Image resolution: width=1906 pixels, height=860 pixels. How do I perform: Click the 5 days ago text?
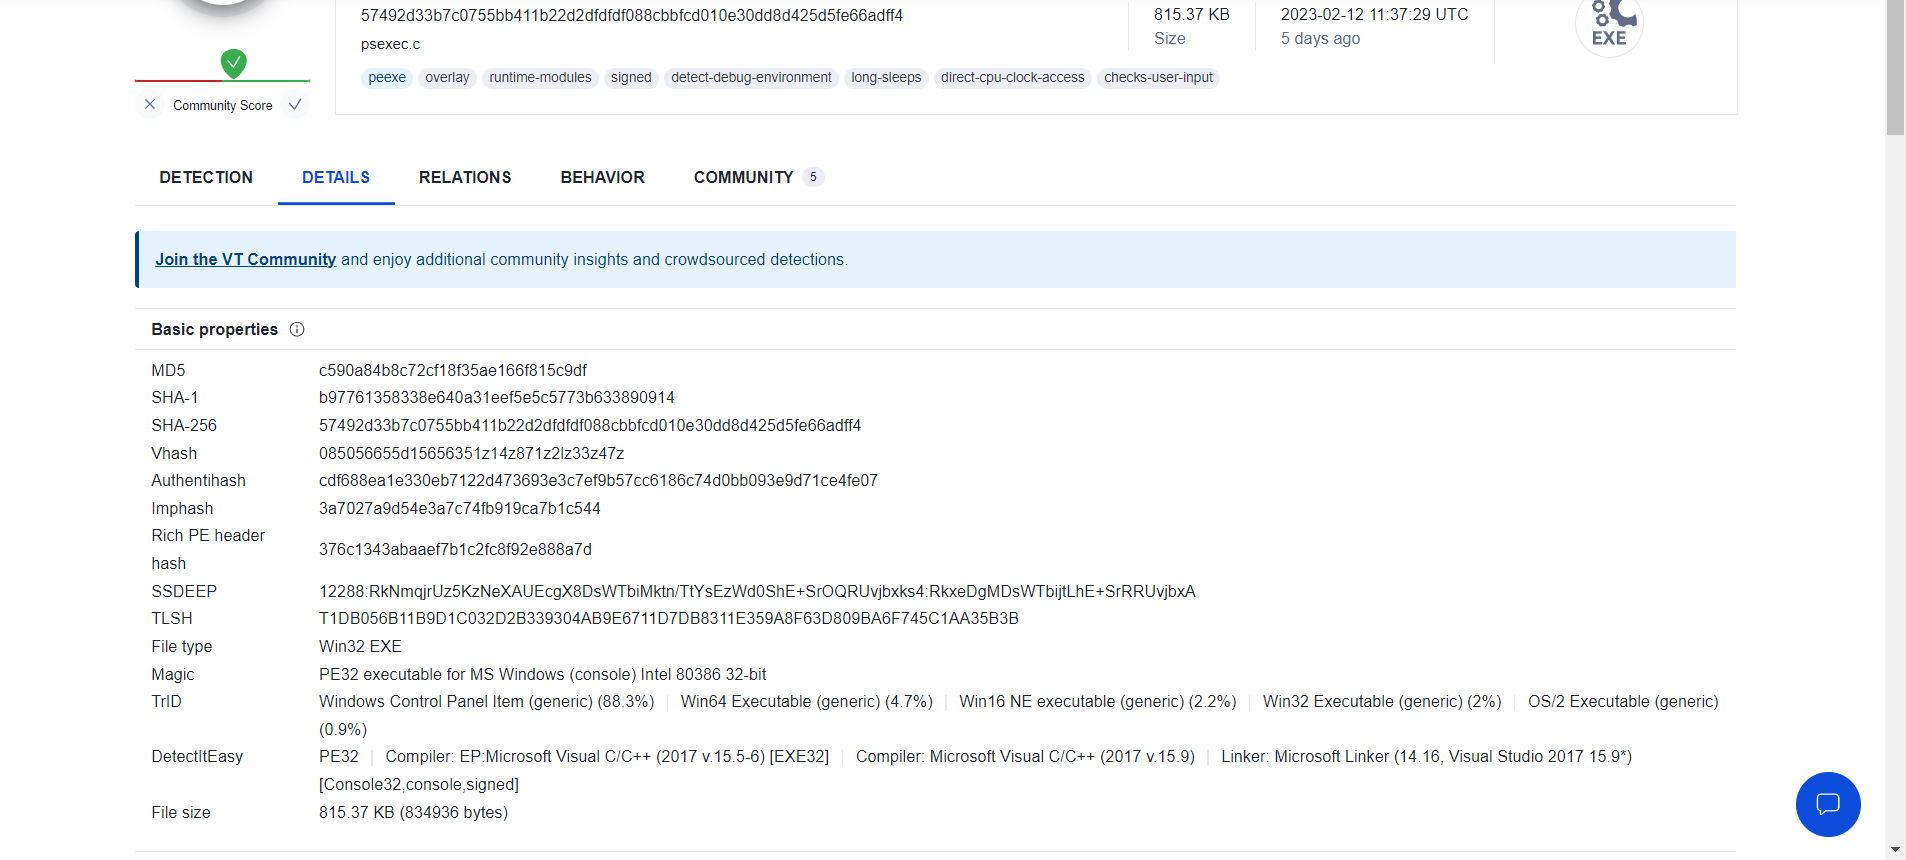point(1320,39)
